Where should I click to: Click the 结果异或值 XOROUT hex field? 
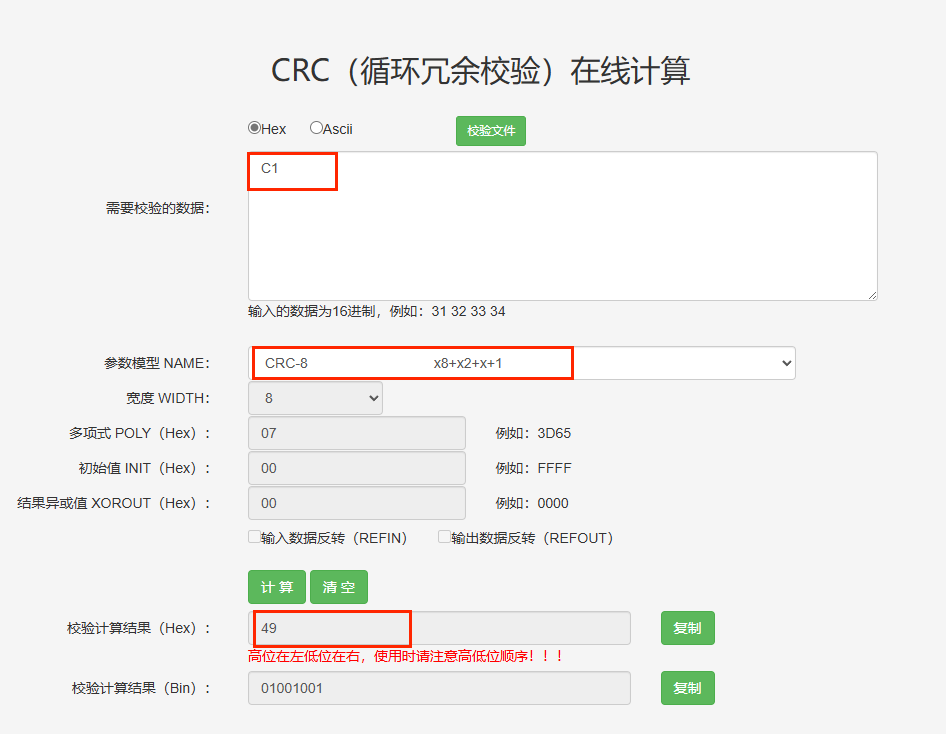[x=357, y=503]
